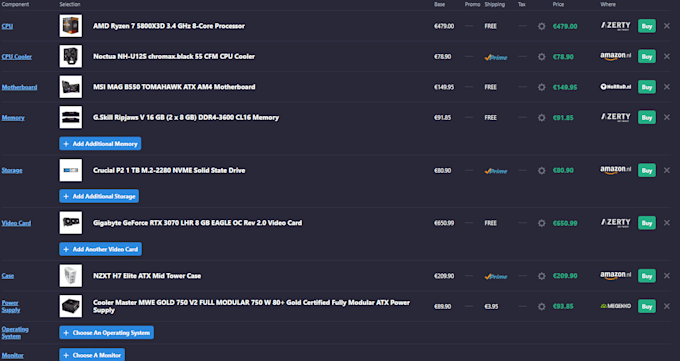This screenshot has width=680, height=361.
Task: Open the Cooler Master power supply thumbnail
Action: coord(71,306)
